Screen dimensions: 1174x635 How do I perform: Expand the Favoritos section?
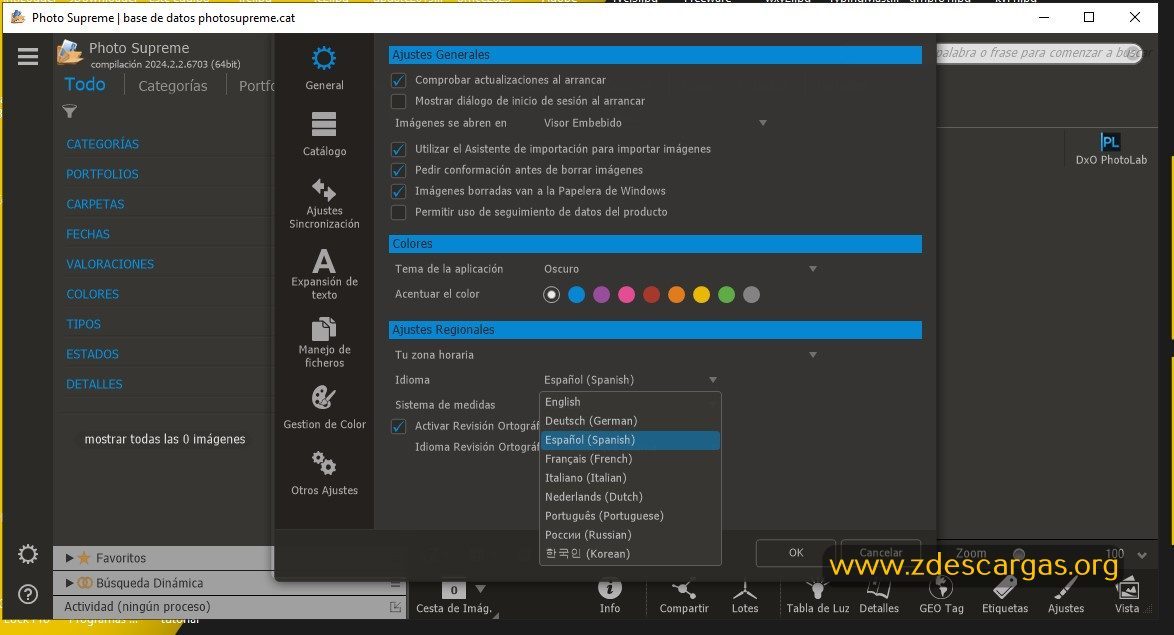[69, 558]
